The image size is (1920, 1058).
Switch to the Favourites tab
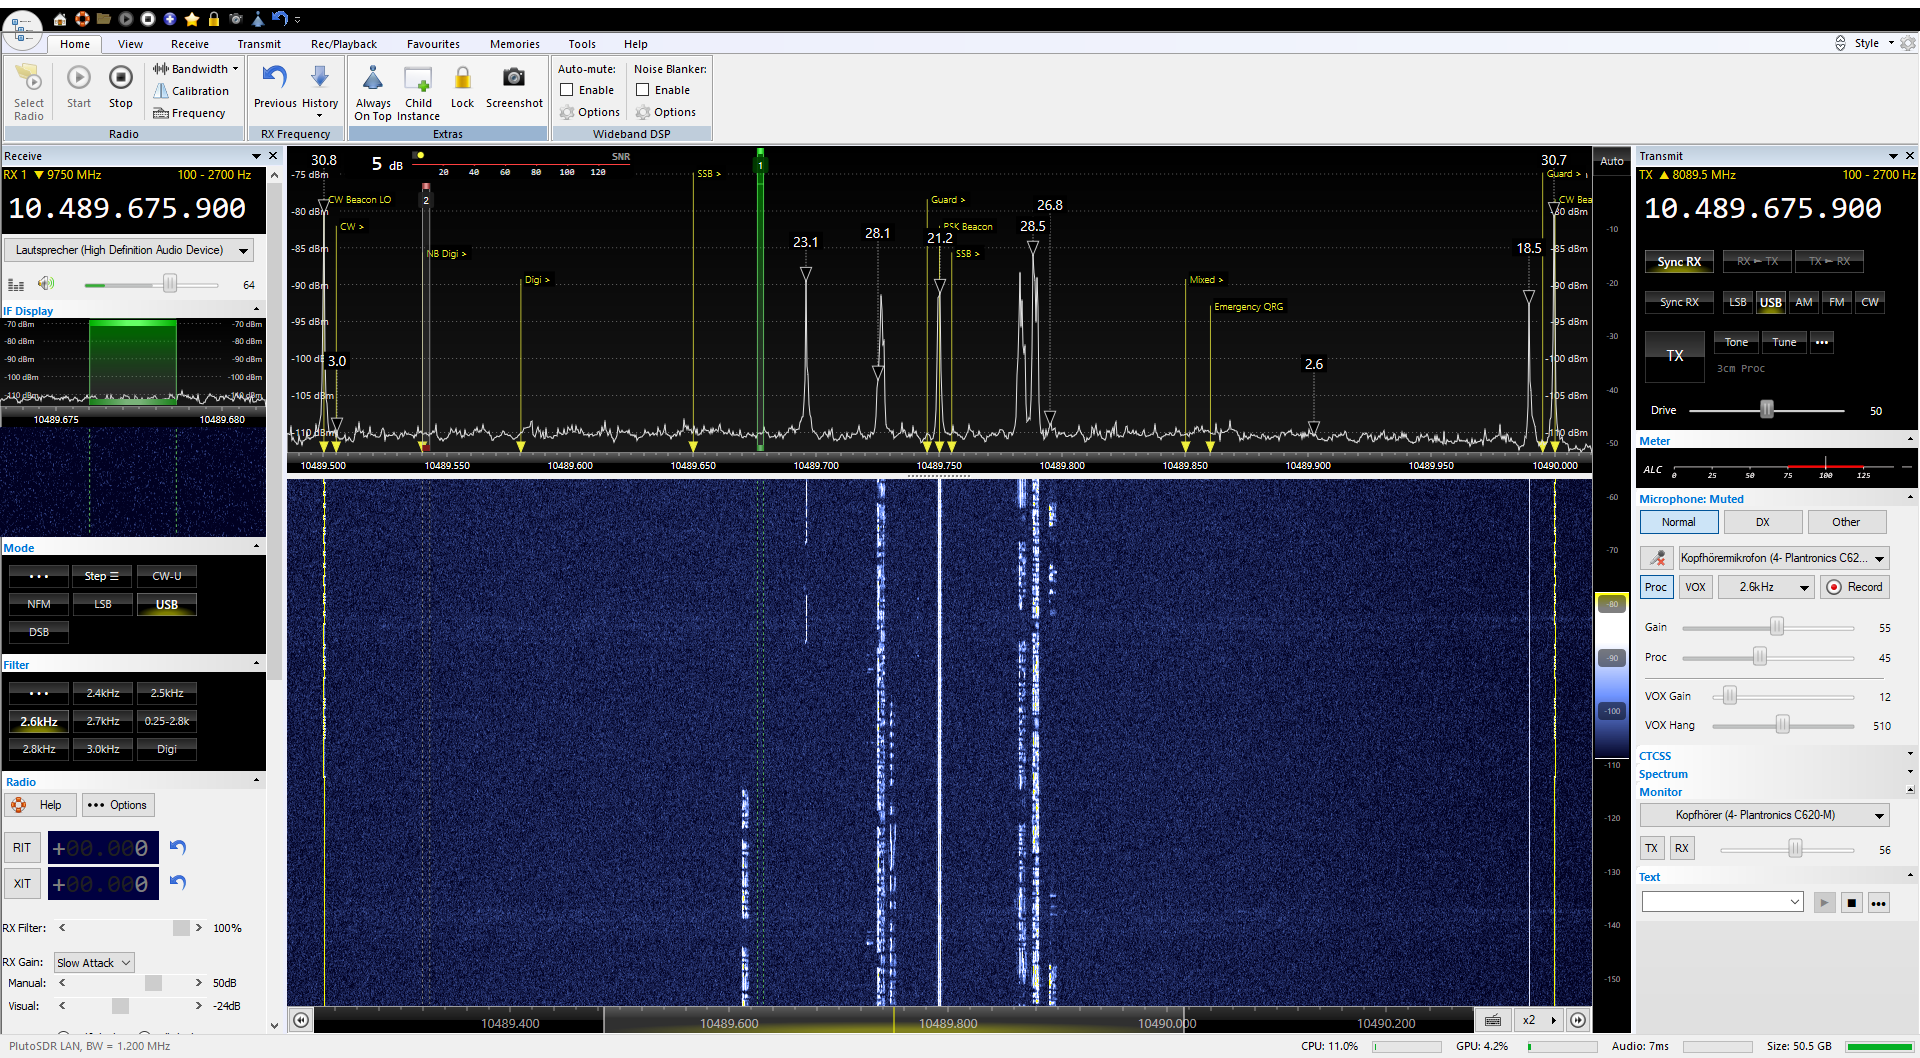(433, 44)
